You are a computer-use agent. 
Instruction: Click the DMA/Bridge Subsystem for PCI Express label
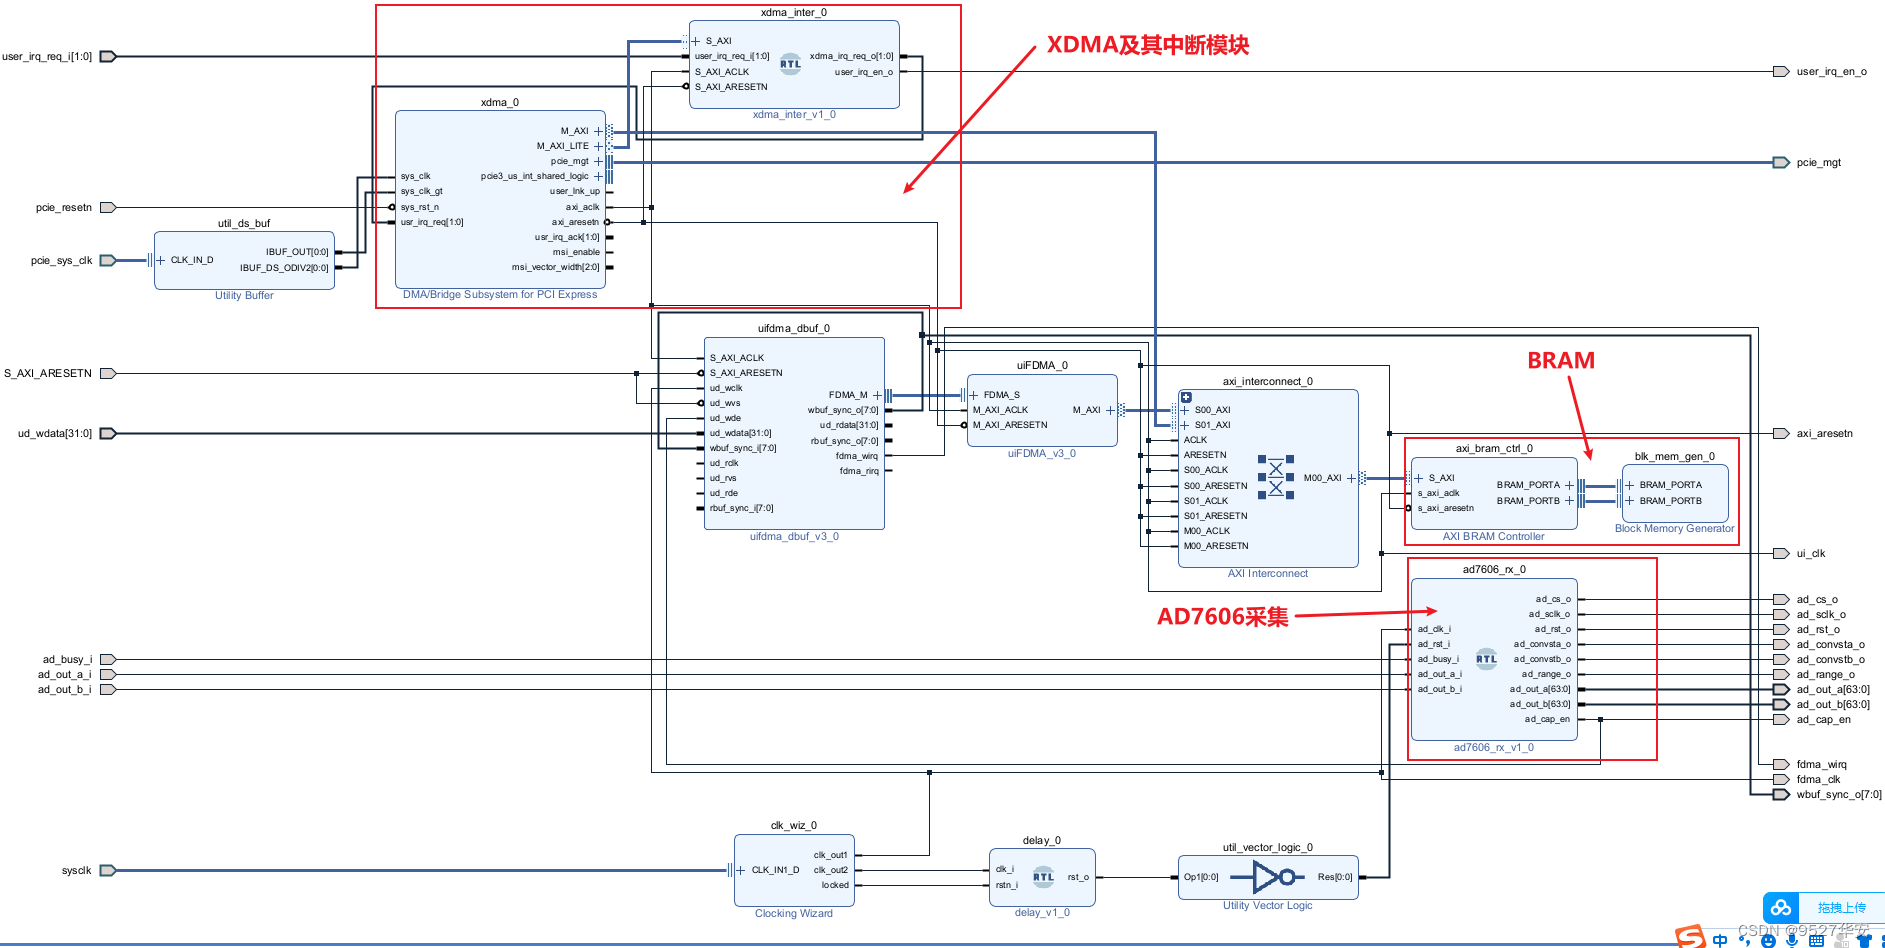coord(500,294)
